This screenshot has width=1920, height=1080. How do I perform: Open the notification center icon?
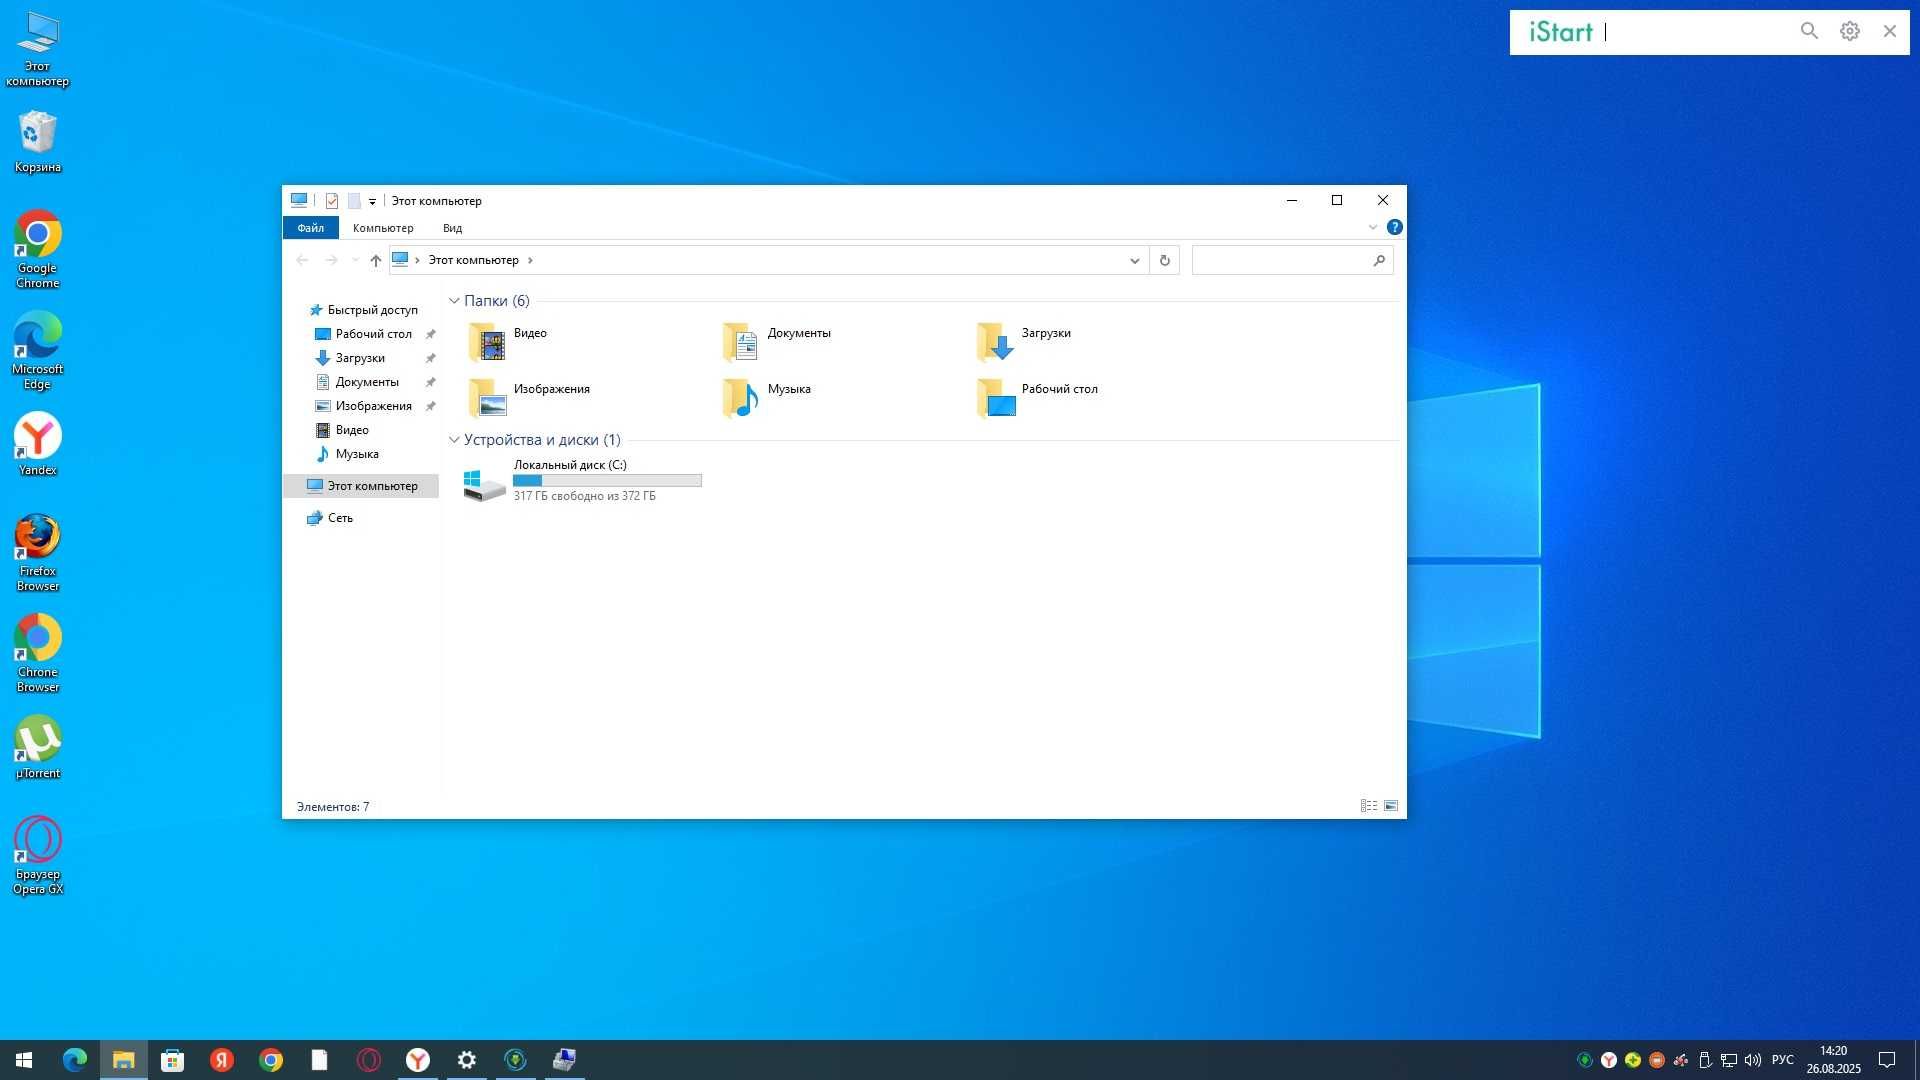1887,1060
